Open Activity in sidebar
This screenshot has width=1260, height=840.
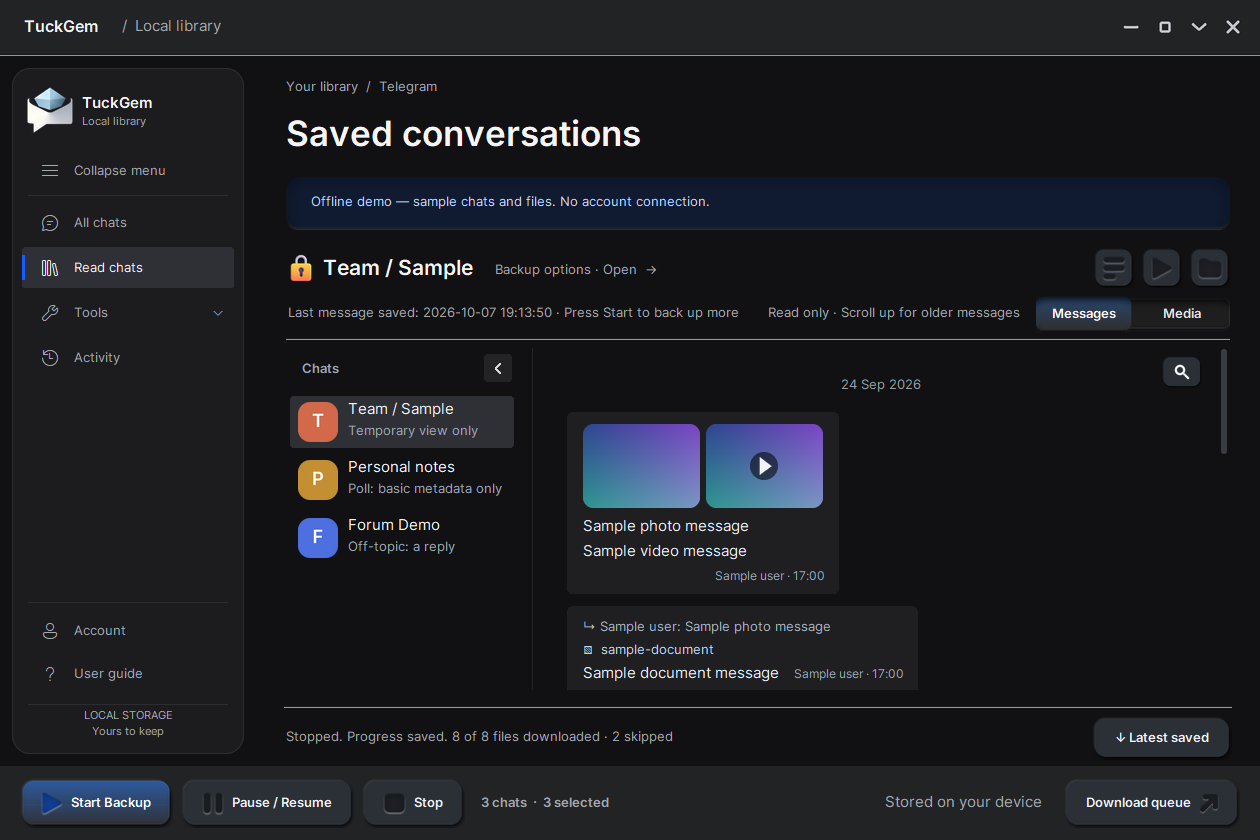click(128, 358)
